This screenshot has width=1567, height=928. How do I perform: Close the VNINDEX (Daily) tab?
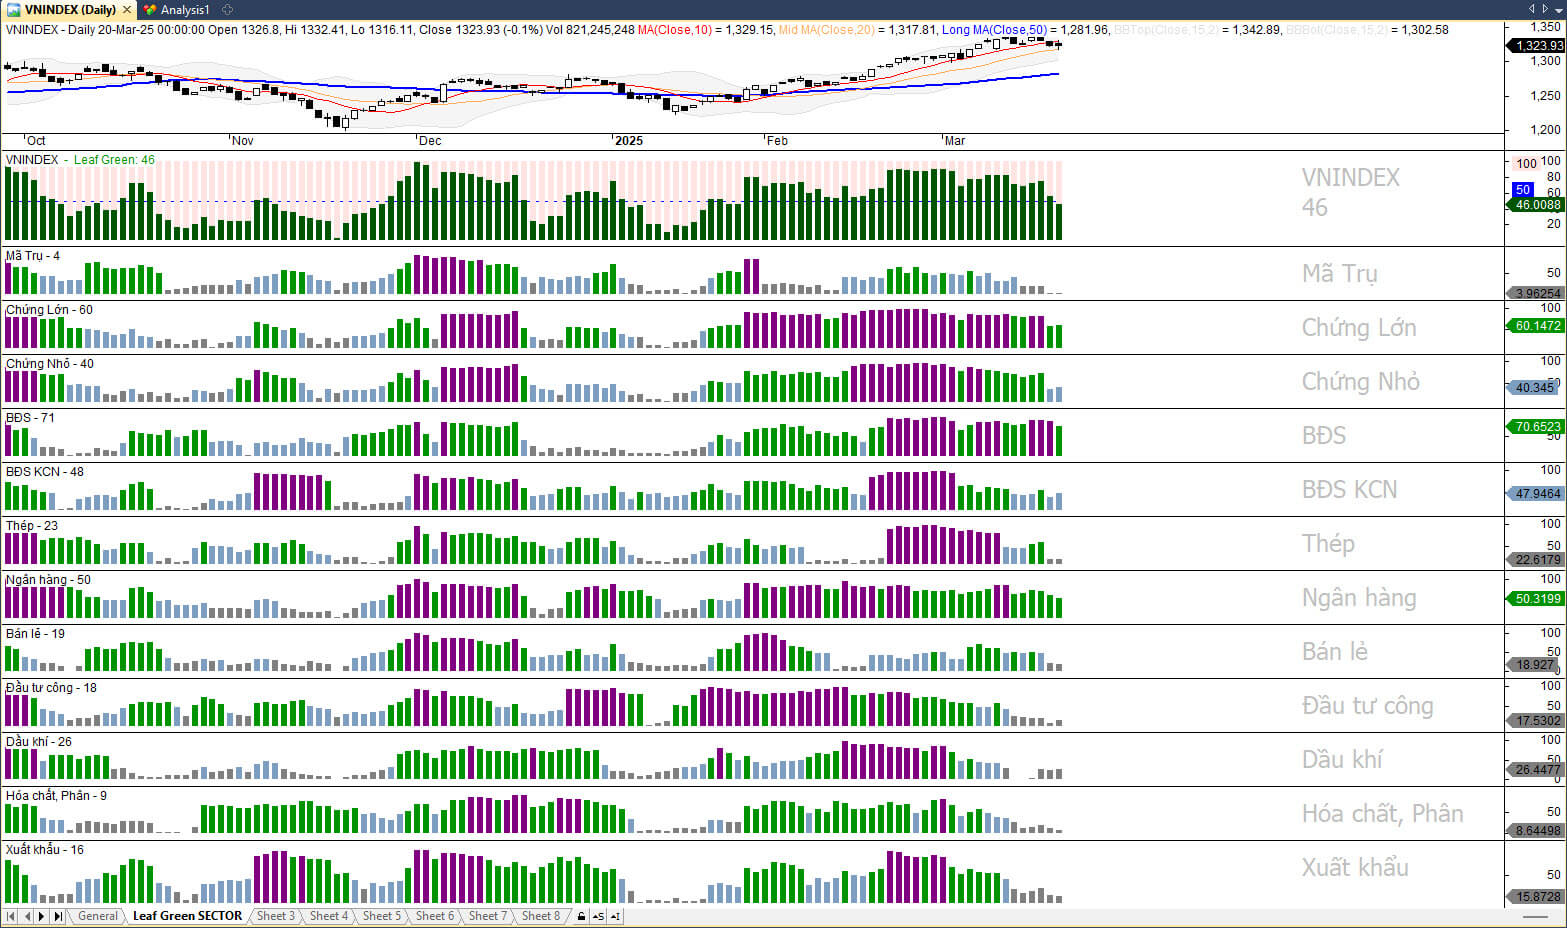127,10
